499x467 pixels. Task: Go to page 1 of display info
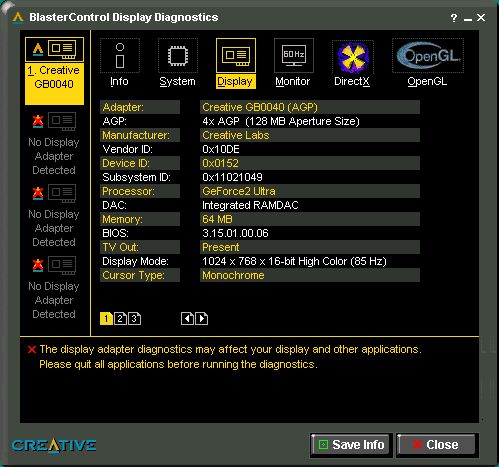(x=106, y=319)
